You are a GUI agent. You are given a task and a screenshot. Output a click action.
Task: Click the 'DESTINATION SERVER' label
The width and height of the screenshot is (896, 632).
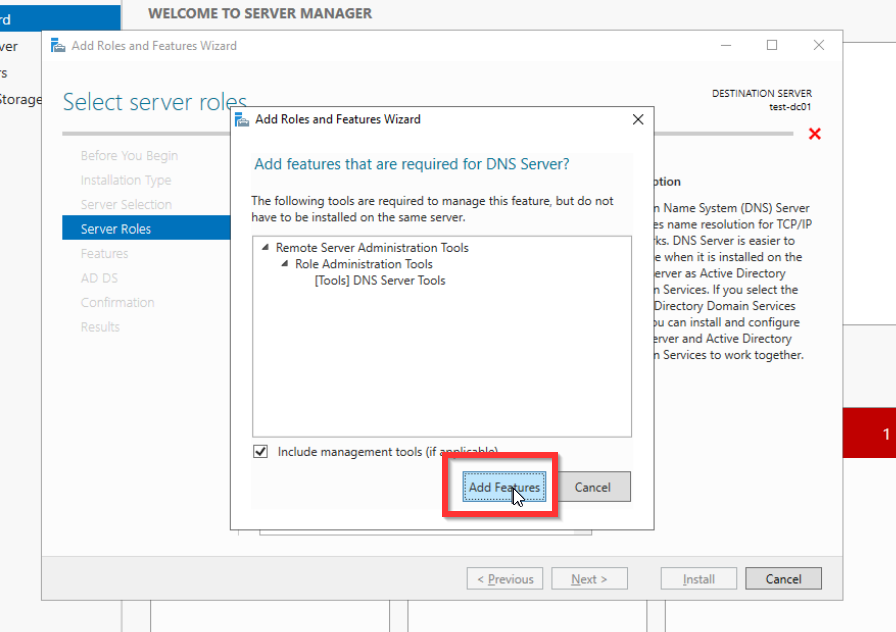pos(762,93)
